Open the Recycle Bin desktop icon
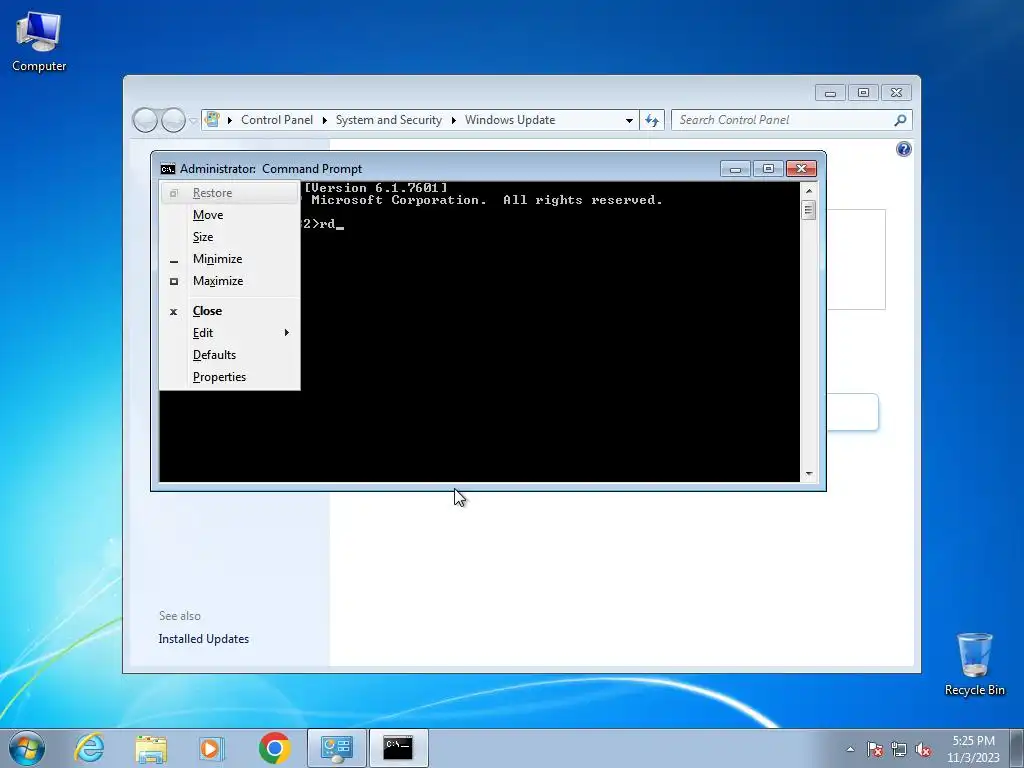Image resolution: width=1024 pixels, height=768 pixels. point(974,664)
